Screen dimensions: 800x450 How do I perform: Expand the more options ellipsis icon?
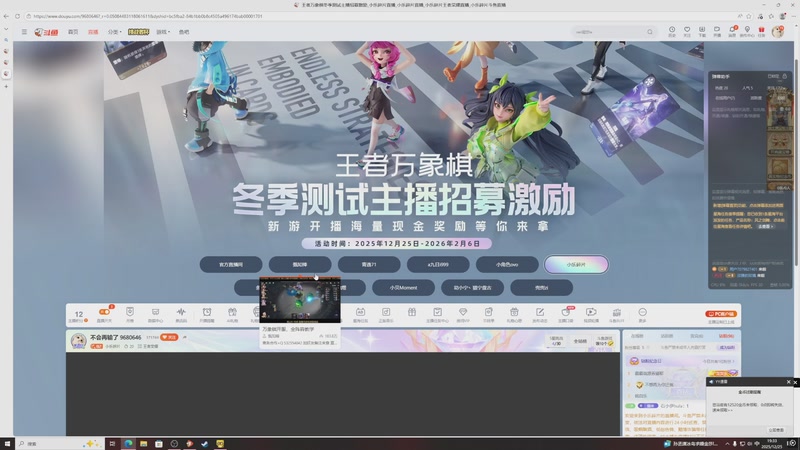[x=642, y=314]
